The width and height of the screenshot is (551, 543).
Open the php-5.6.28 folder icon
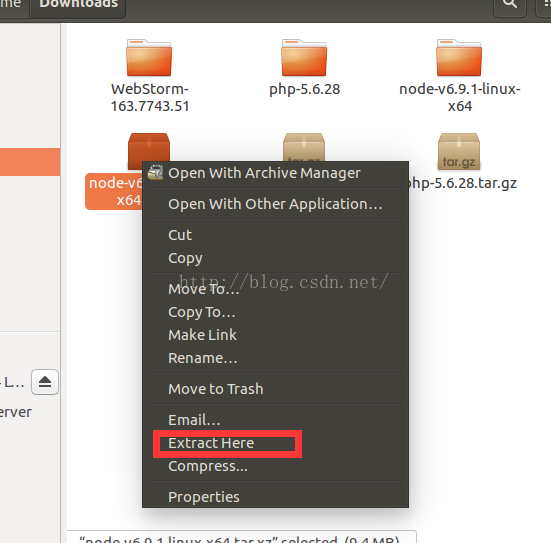click(304, 58)
